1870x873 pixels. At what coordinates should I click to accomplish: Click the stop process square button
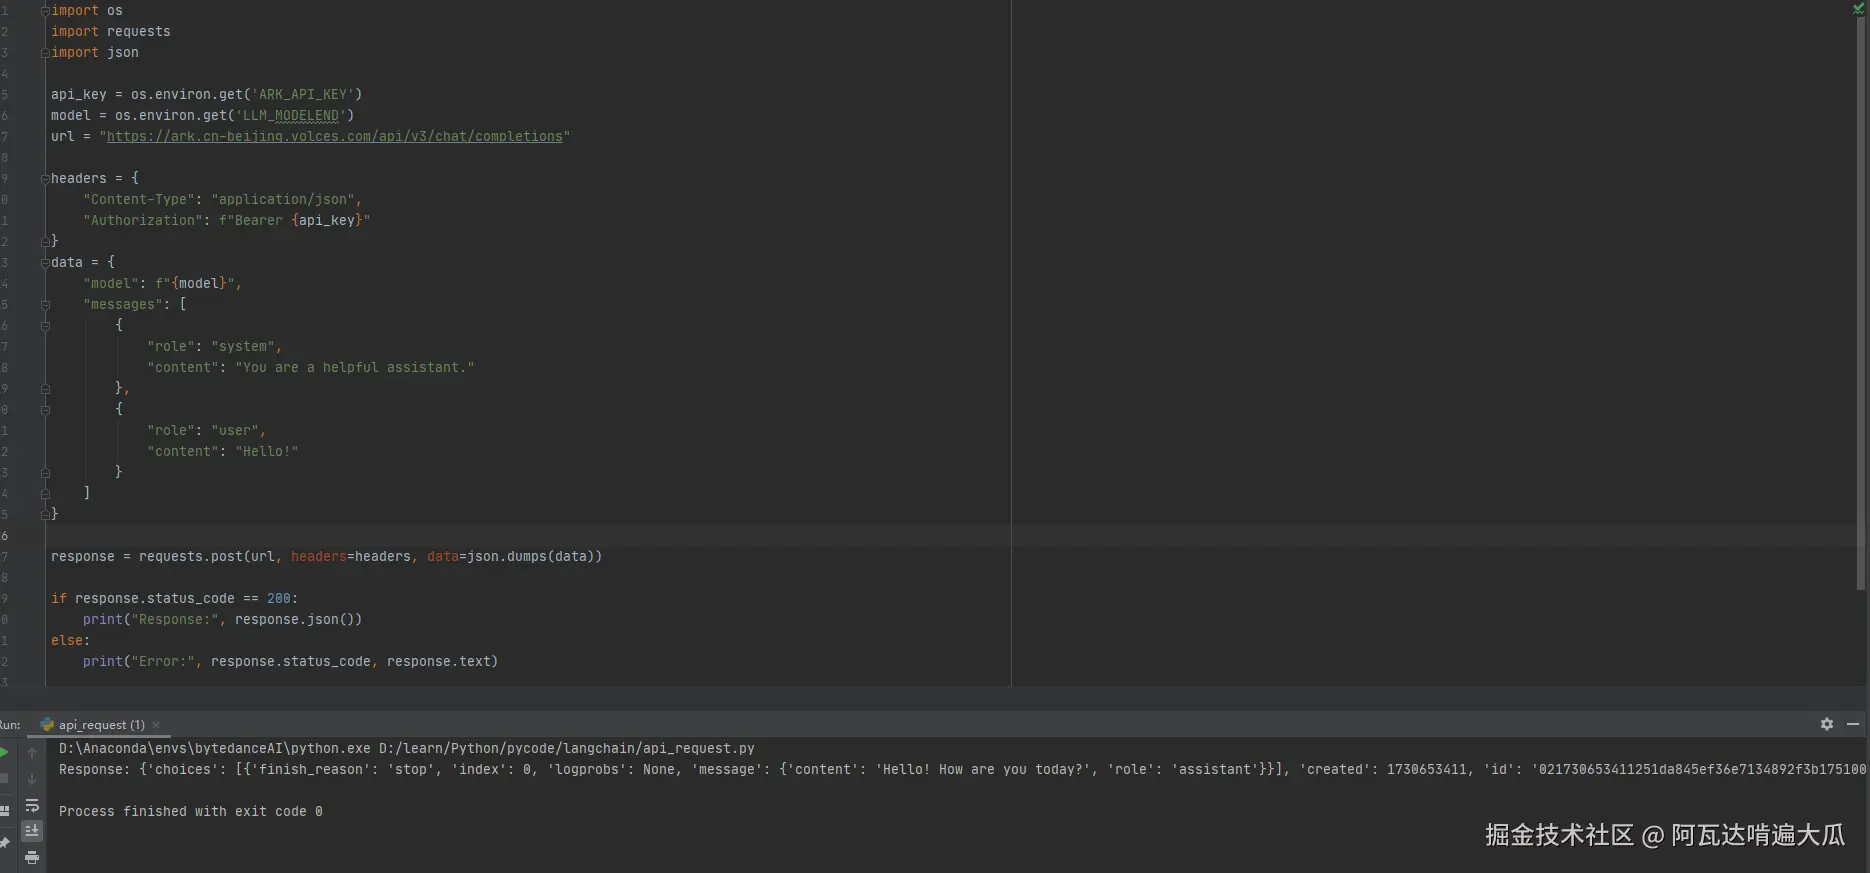click(4, 778)
